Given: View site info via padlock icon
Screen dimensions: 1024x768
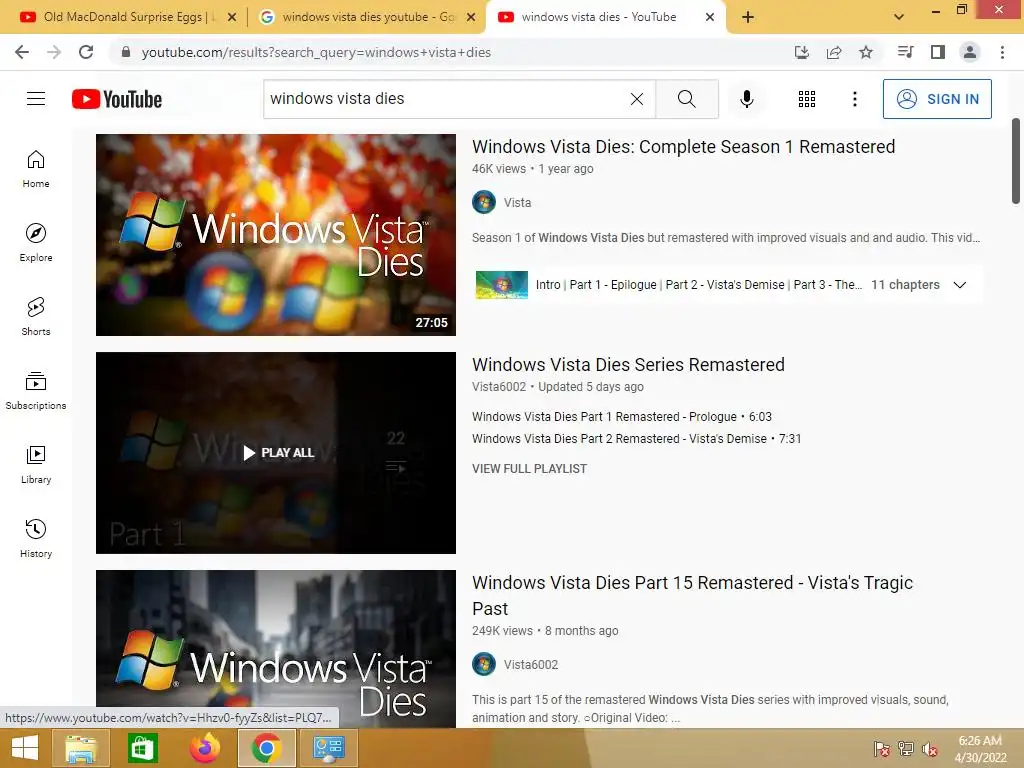Looking at the screenshot, I should click(x=126, y=52).
